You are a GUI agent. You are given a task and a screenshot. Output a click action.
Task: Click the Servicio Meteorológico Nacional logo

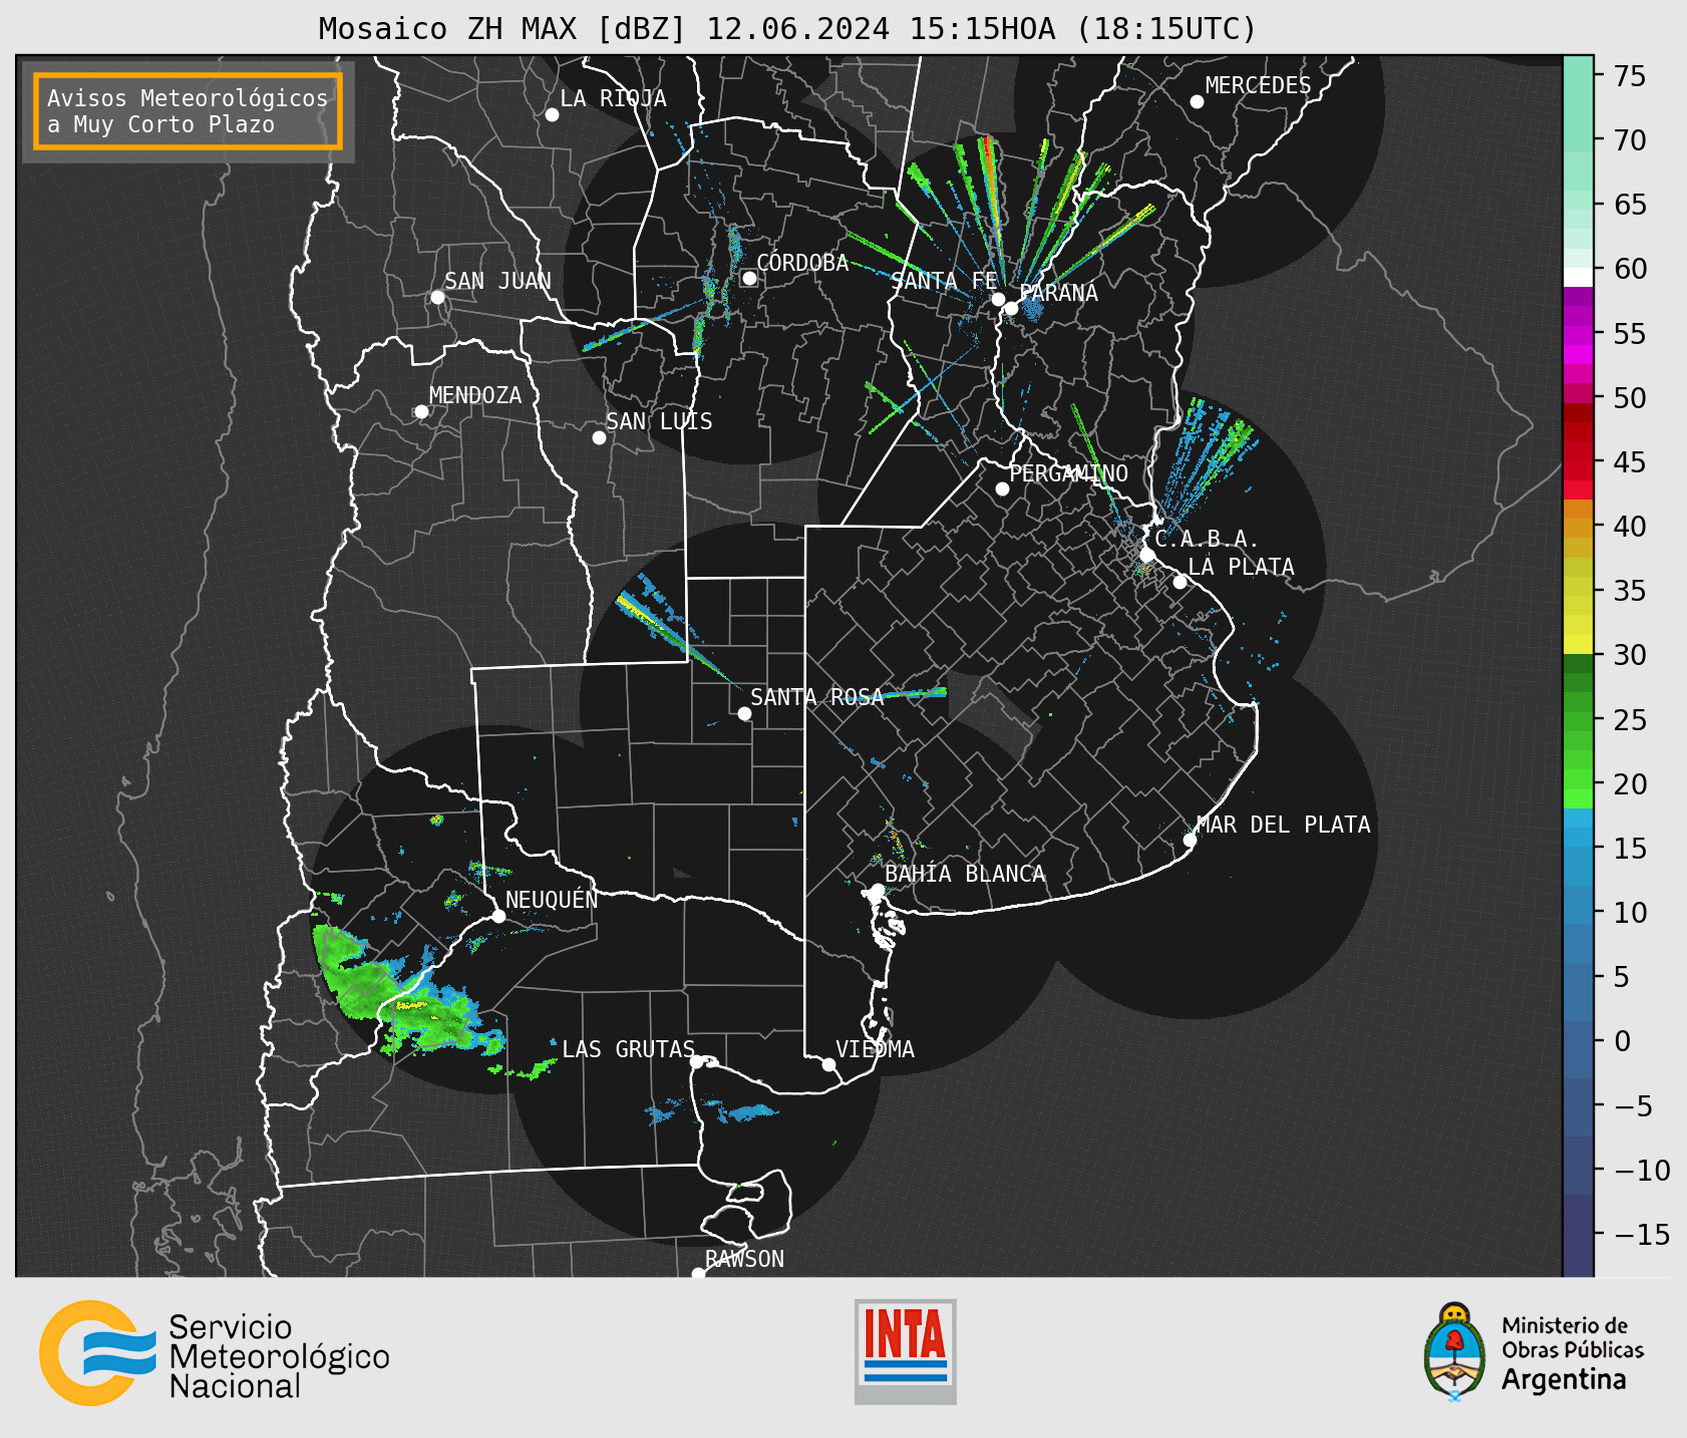(x=214, y=1354)
